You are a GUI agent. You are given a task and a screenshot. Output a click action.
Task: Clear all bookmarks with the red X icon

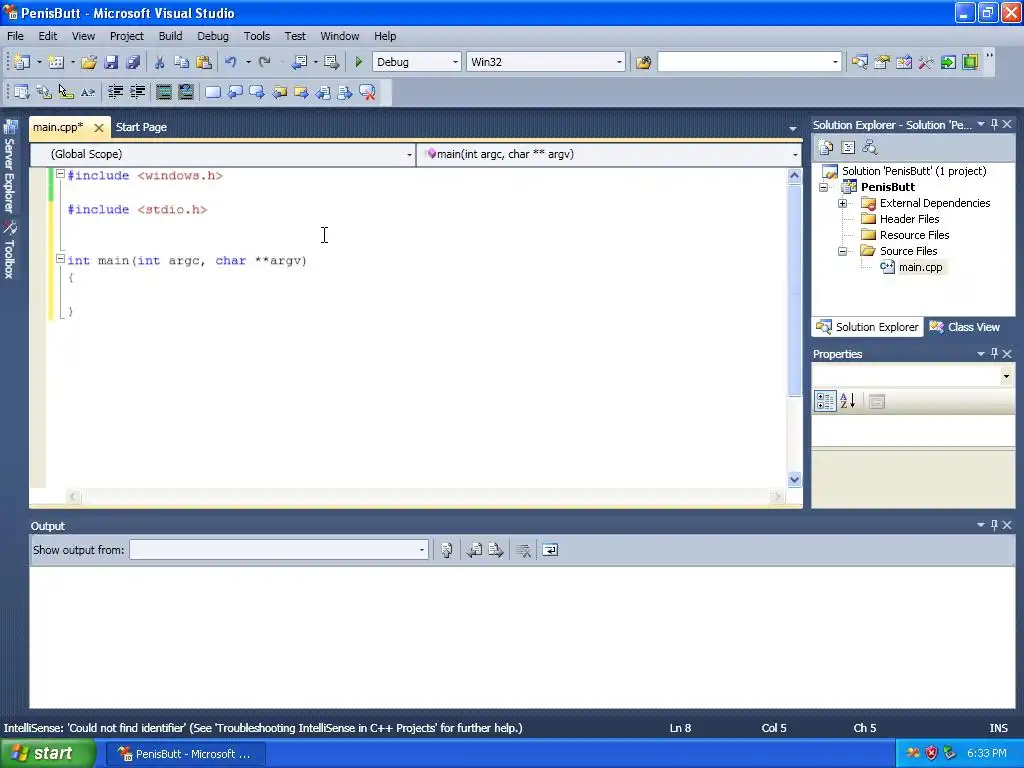[x=368, y=92]
